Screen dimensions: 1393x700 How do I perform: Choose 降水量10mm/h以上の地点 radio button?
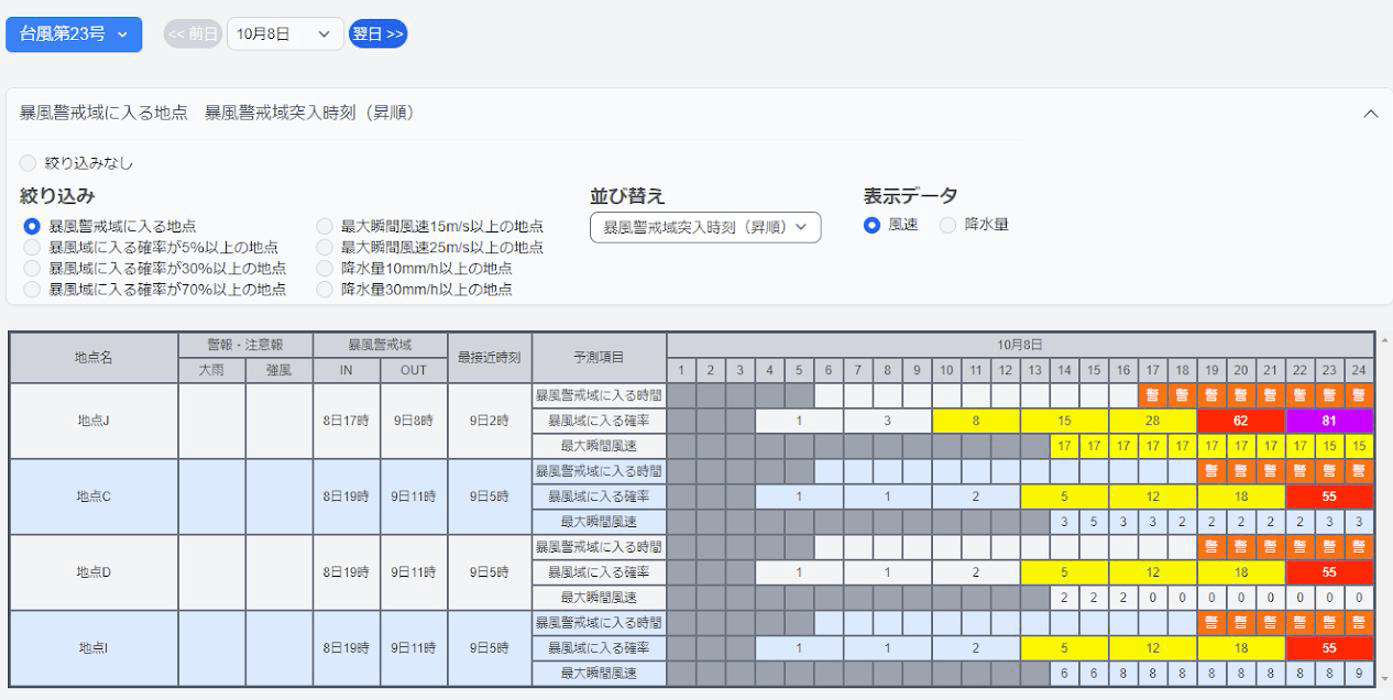[324, 268]
